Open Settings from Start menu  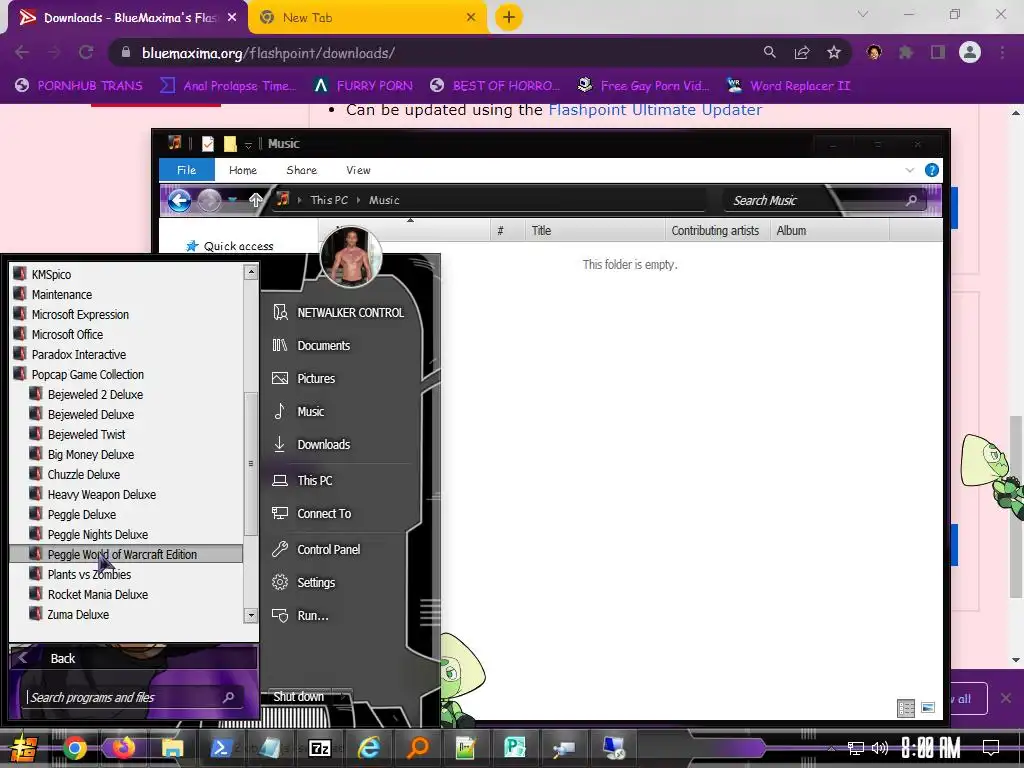[316, 582]
